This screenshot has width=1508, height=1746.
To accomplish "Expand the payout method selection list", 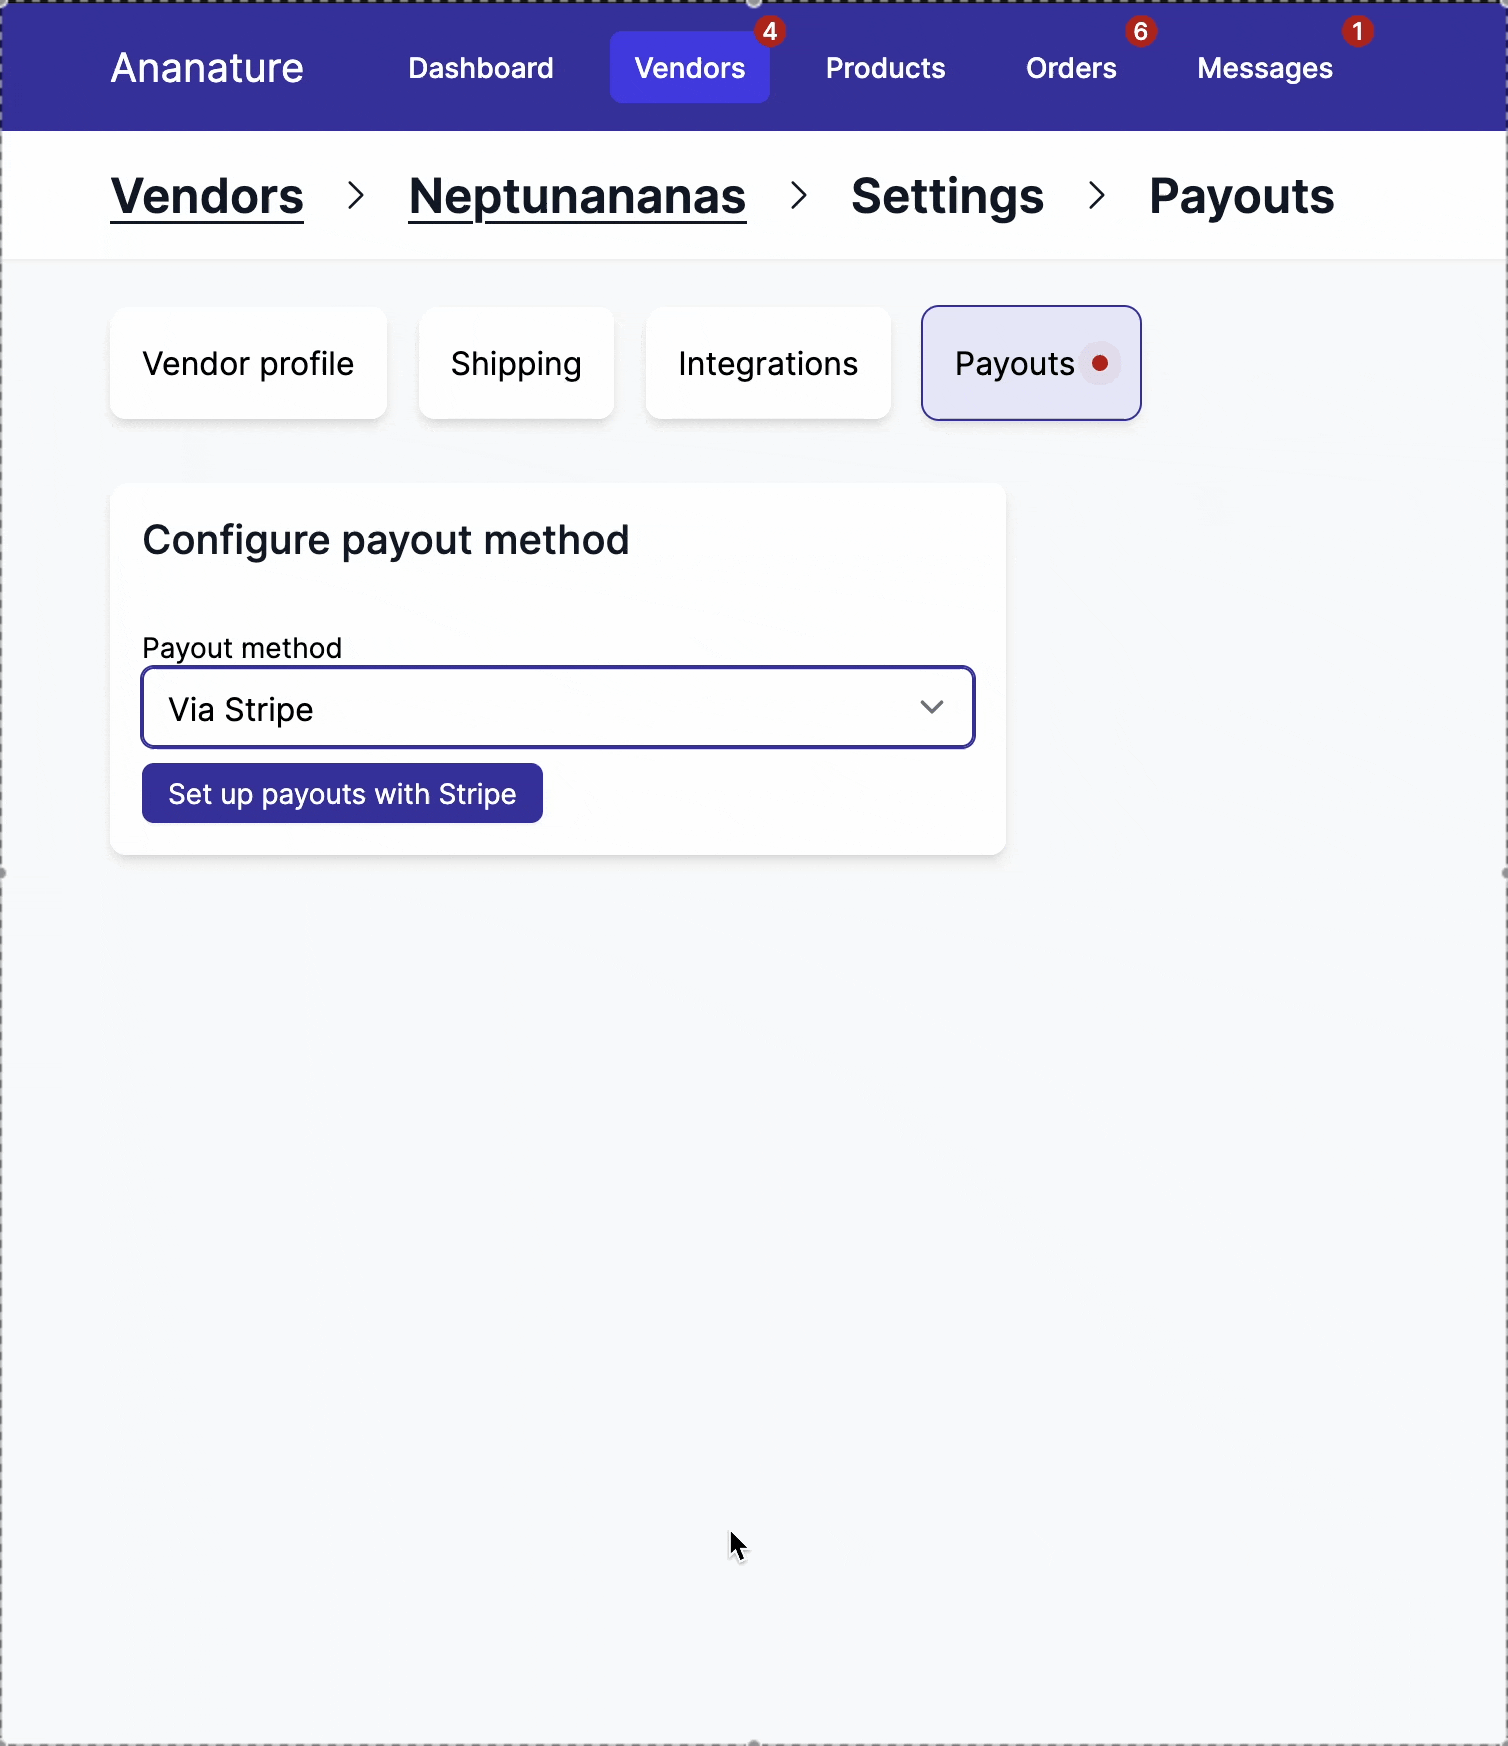I will coord(557,707).
